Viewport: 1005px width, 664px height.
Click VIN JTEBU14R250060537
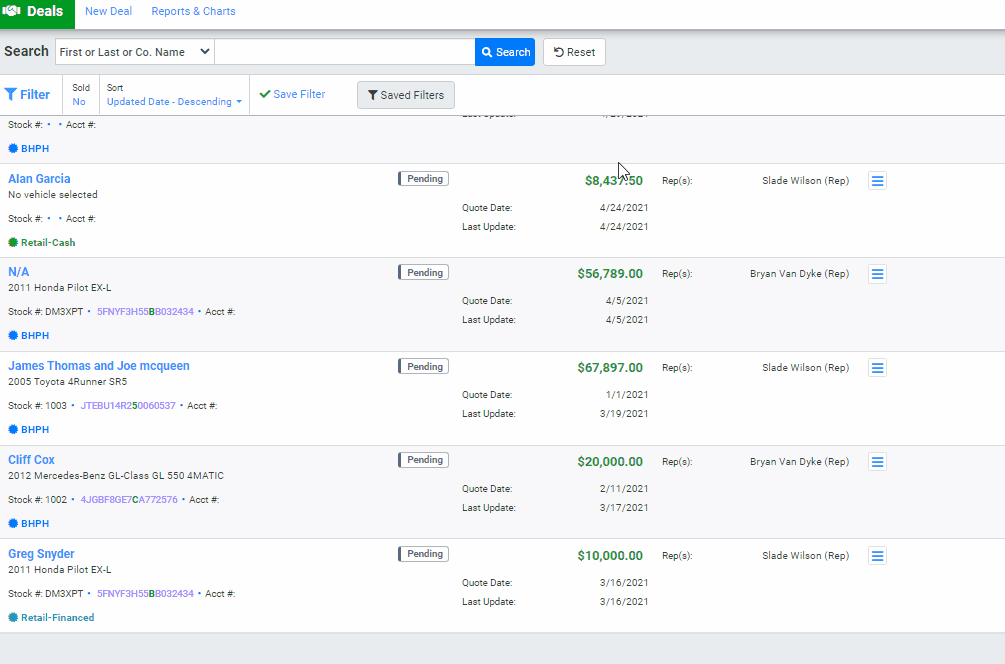tap(128, 406)
